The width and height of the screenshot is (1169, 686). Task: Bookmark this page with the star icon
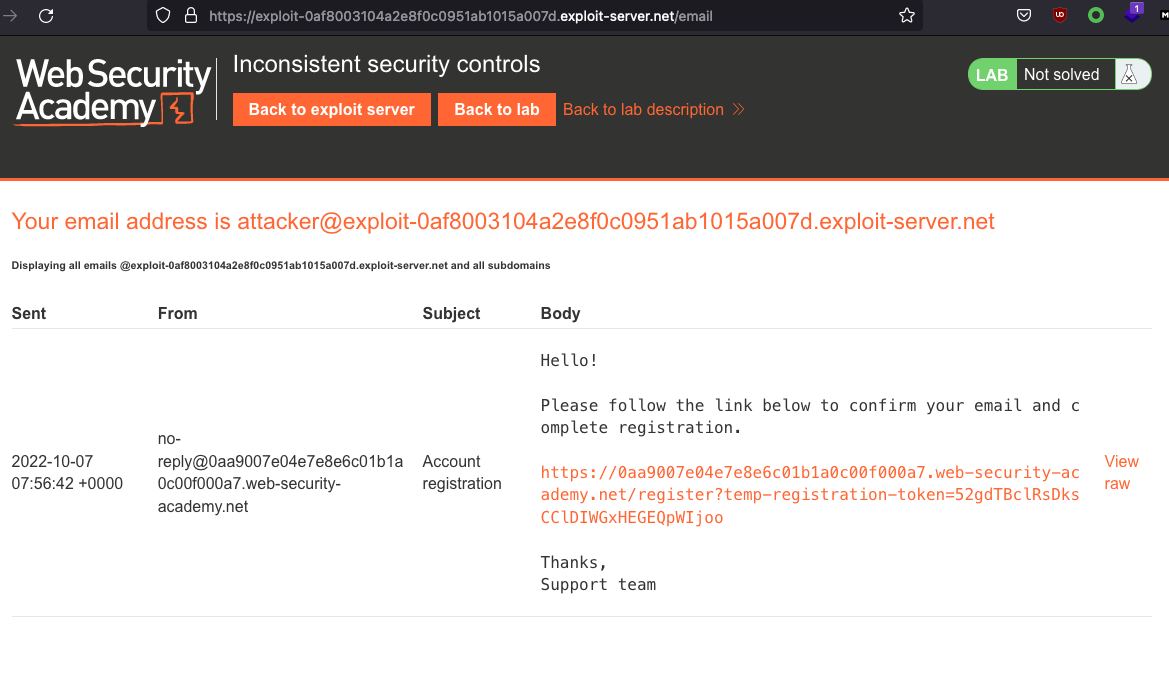click(907, 16)
